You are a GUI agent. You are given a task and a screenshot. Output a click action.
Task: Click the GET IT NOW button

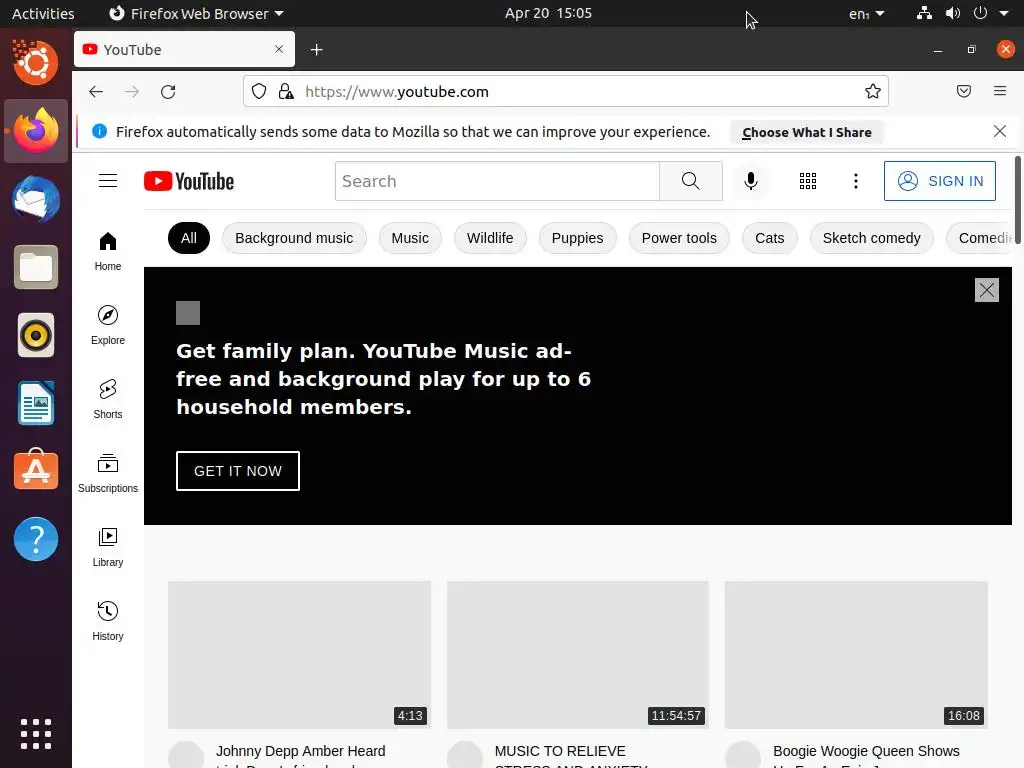point(238,471)
